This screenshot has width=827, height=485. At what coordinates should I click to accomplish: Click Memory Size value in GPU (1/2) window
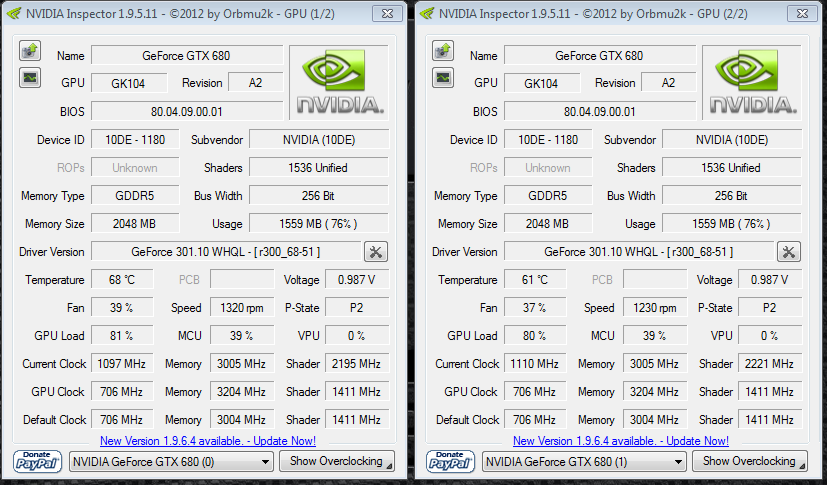[135, 224]
